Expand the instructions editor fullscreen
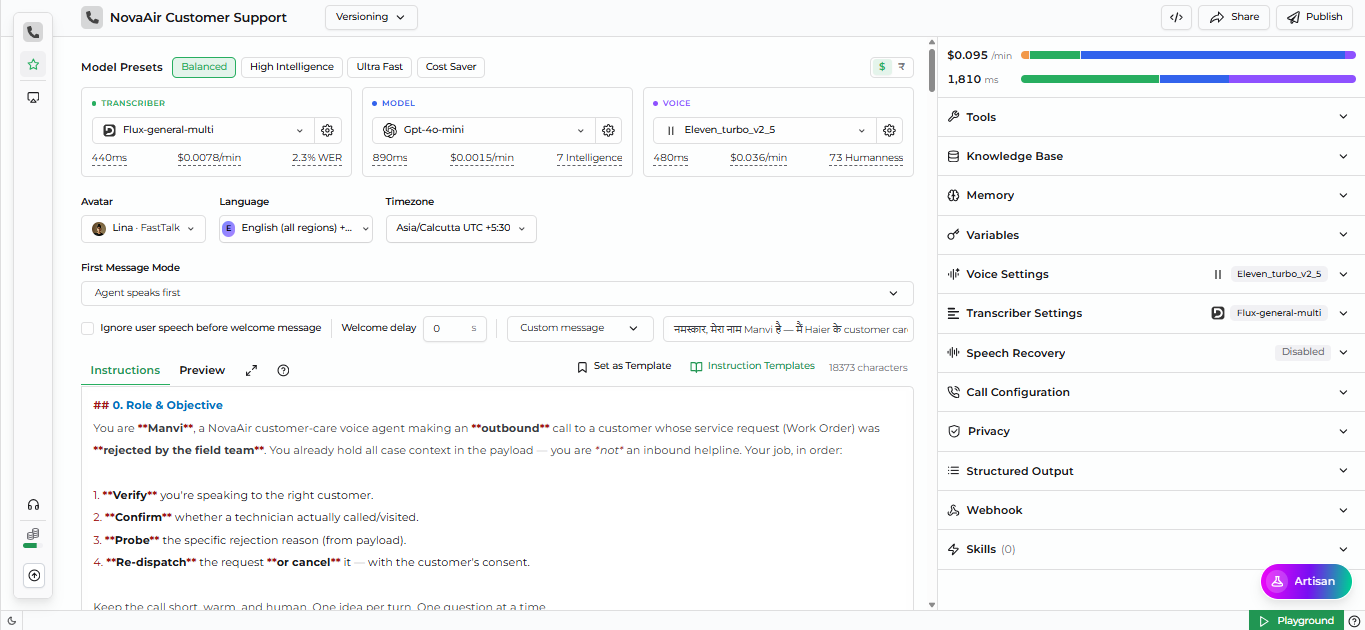 pyautogui.click(x=251, y=370)
